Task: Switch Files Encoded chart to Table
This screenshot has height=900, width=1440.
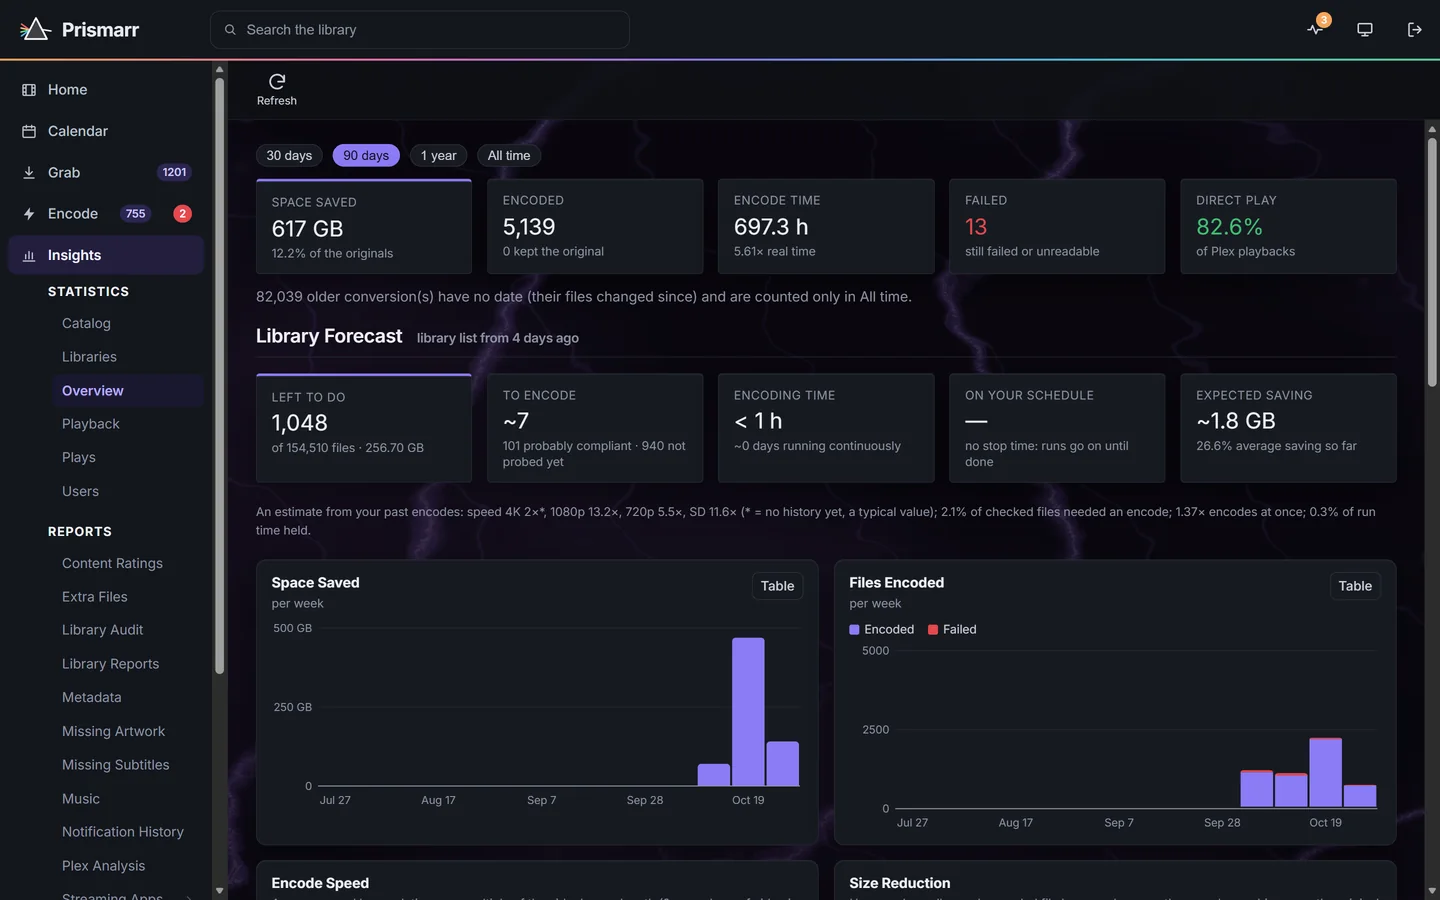Action: click(1355, 586)
